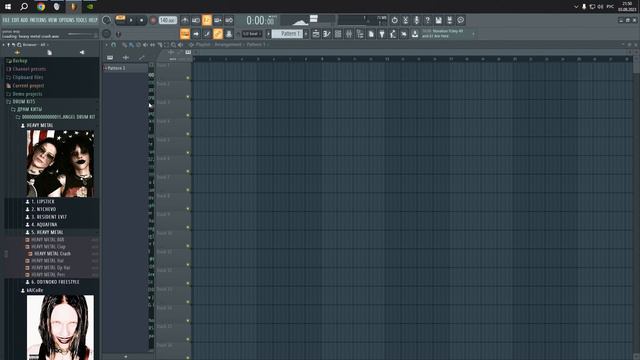Toggle typing keyboard to piano
640x360 pixels.
[185, 34]
